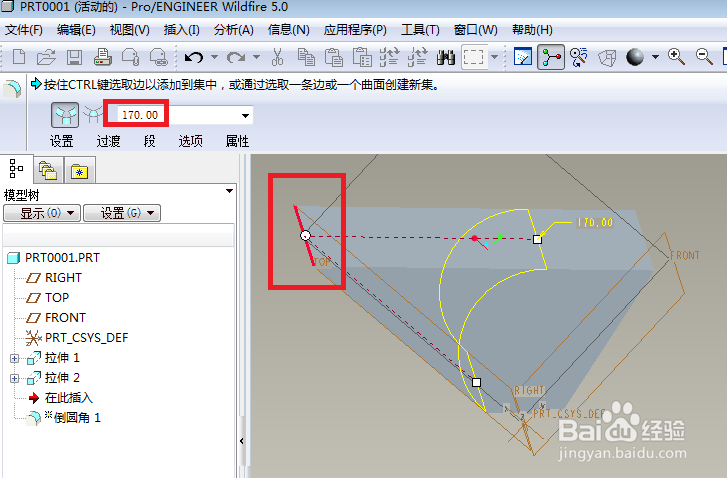Print using the printer icon
The width and height of the screenshot is (727, 478).
pos(102,57)
